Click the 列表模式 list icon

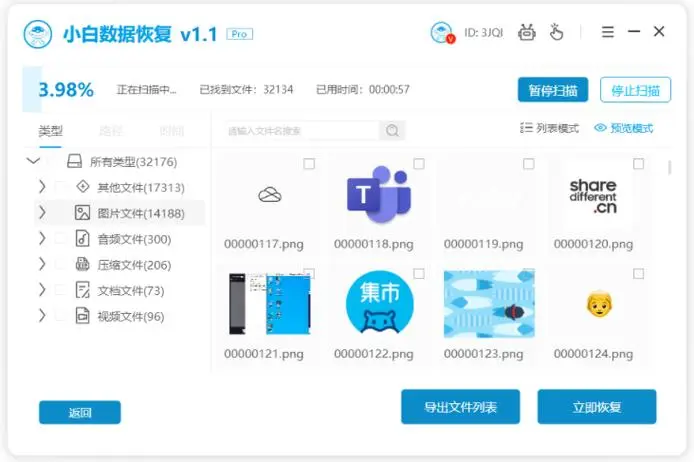[526, 128]
